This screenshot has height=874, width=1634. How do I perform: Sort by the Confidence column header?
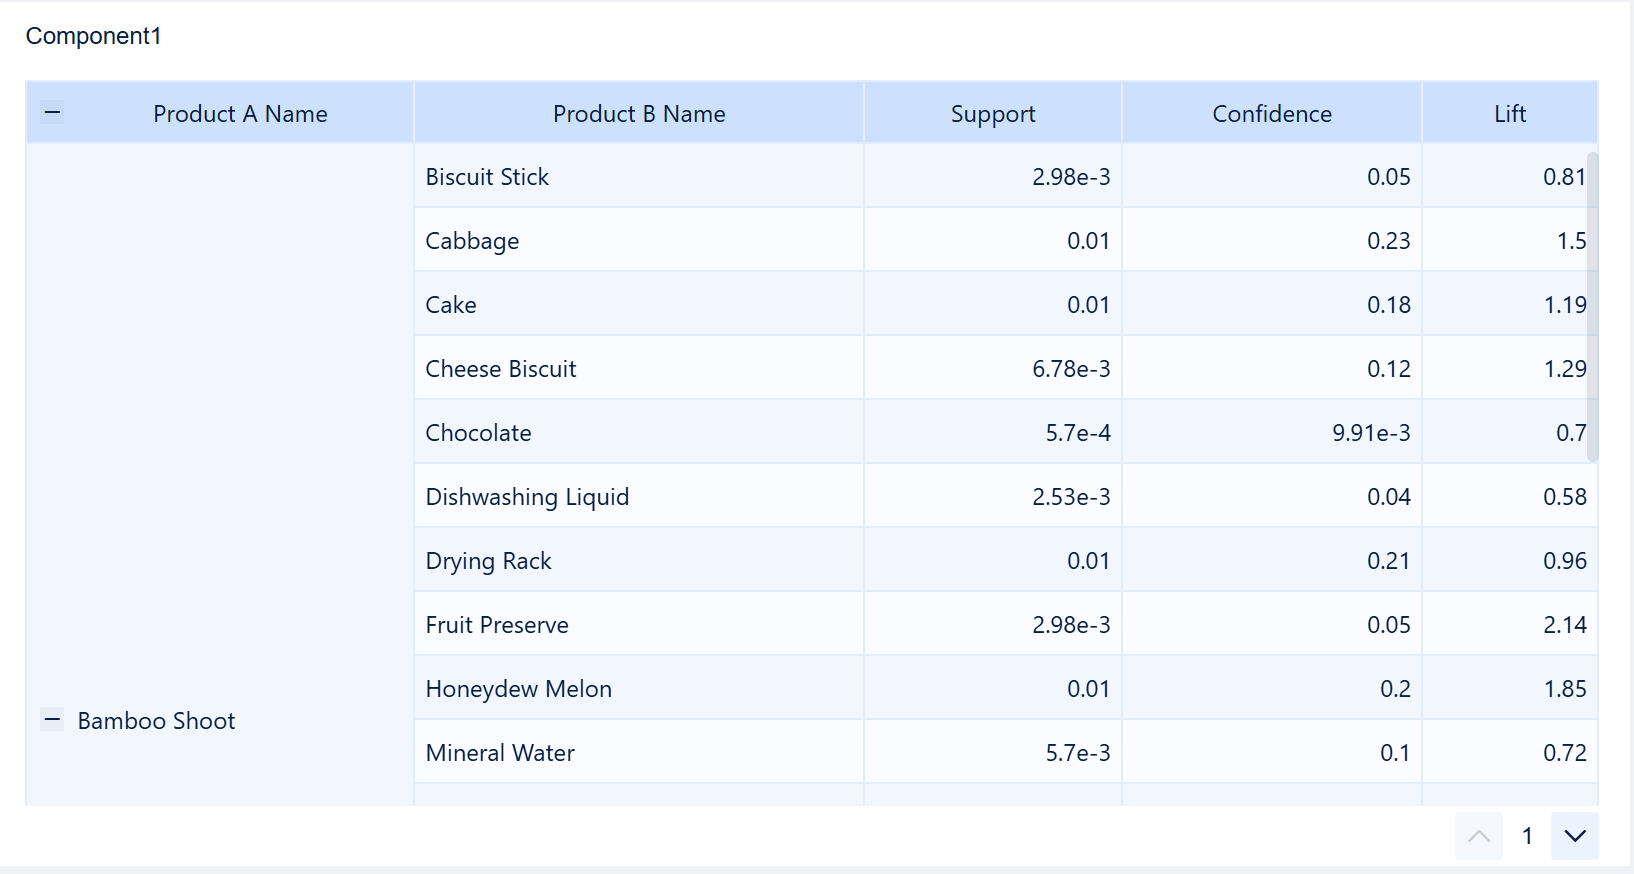click(1271, 113)
